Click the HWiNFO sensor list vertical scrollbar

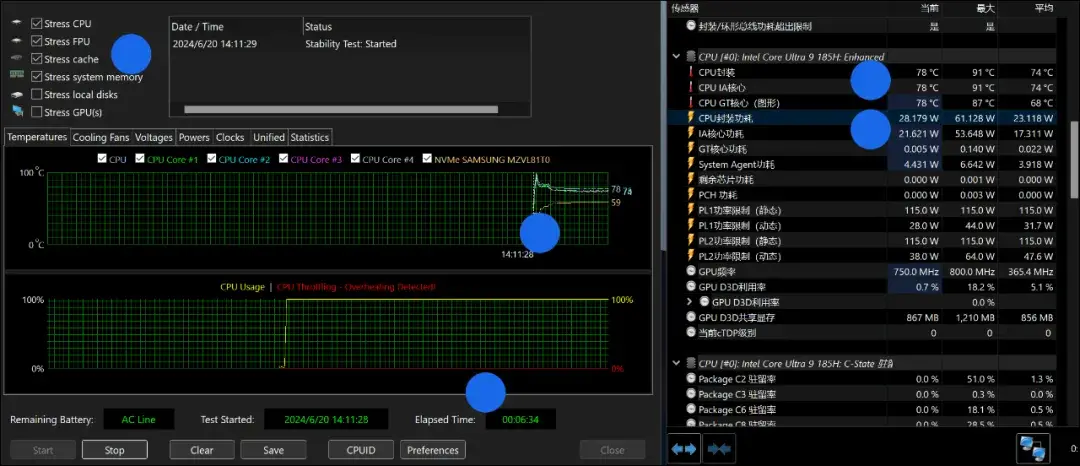[x=1074, y=158]
